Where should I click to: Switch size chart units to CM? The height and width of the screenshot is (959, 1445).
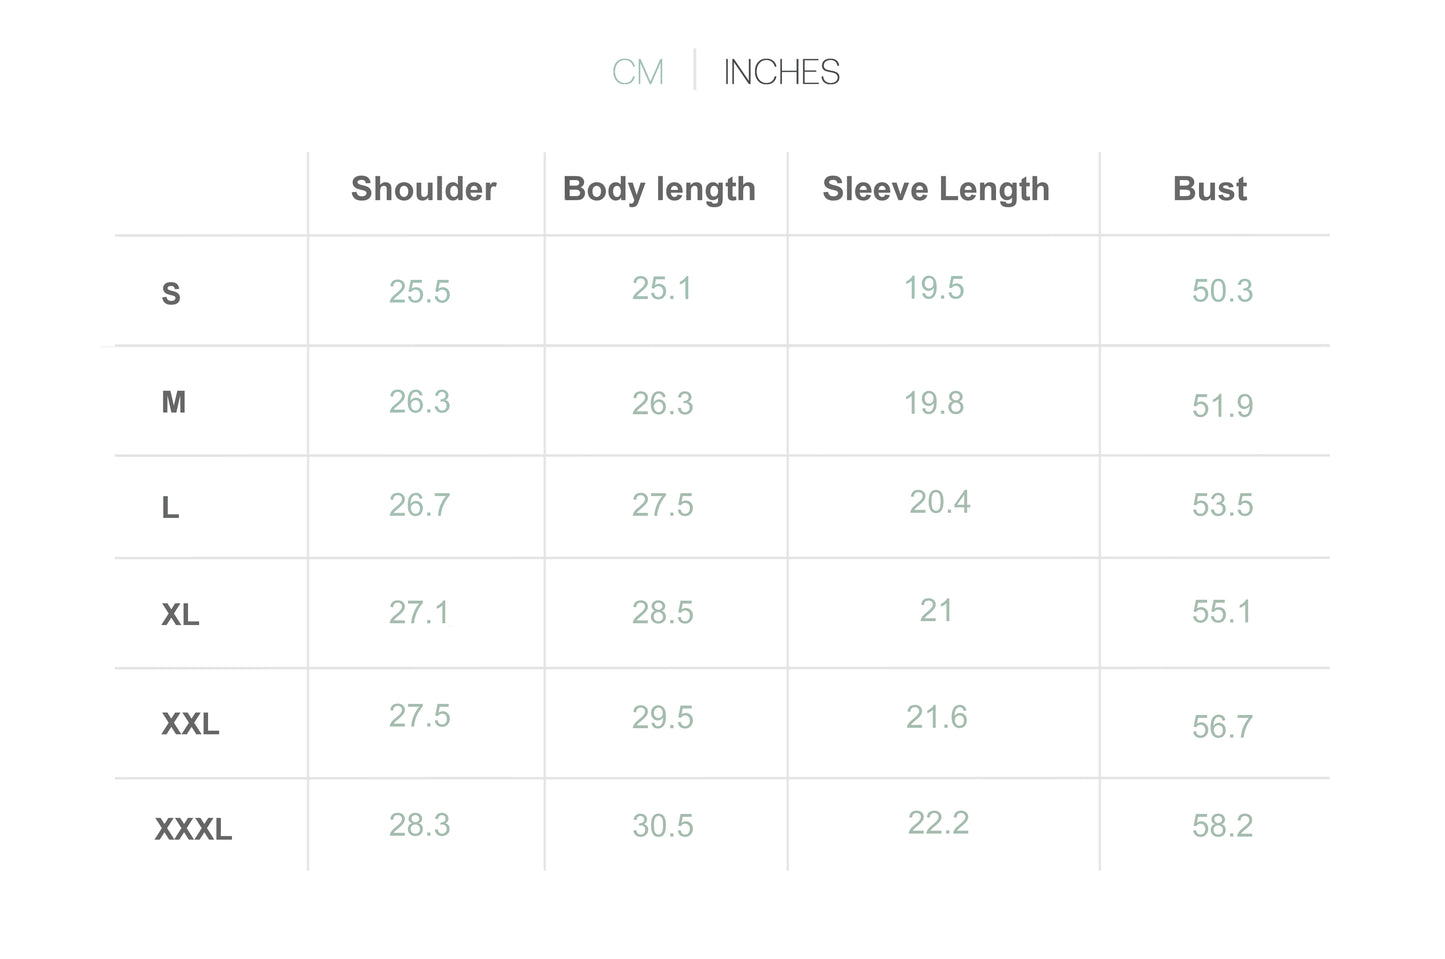(x=638, y=72)
